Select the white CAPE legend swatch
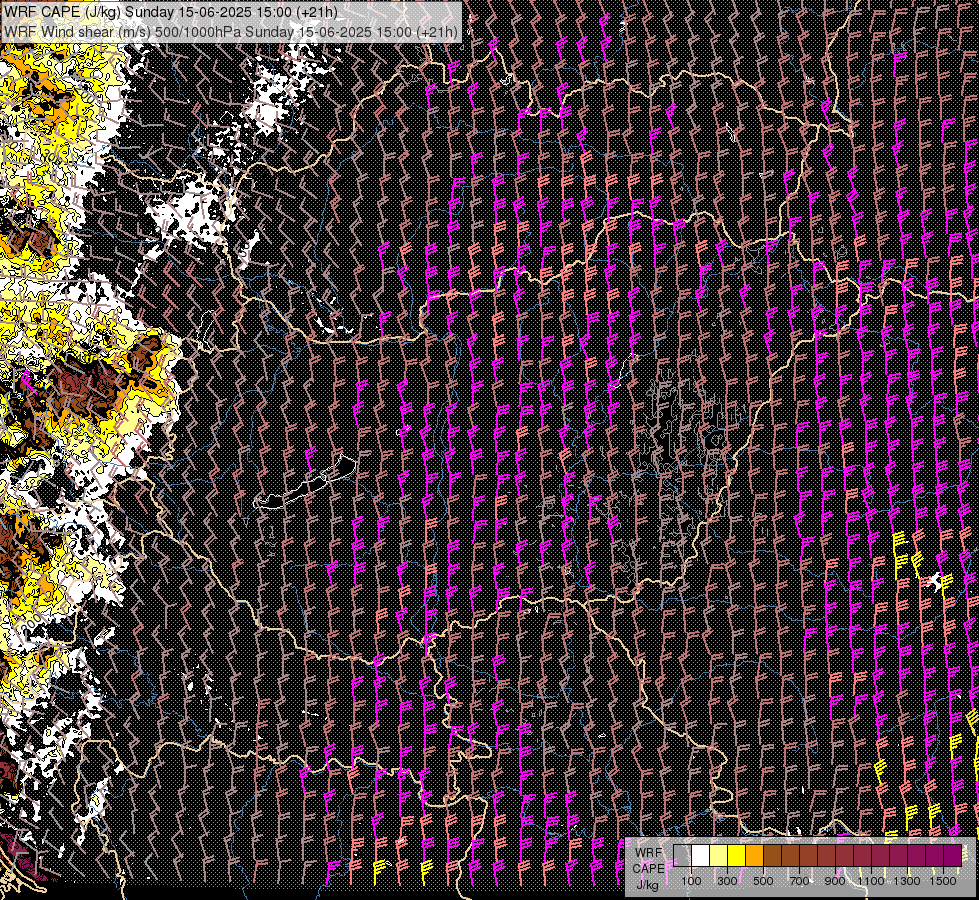The height and width of the screenshot is (900, 979). pos(701,856)
